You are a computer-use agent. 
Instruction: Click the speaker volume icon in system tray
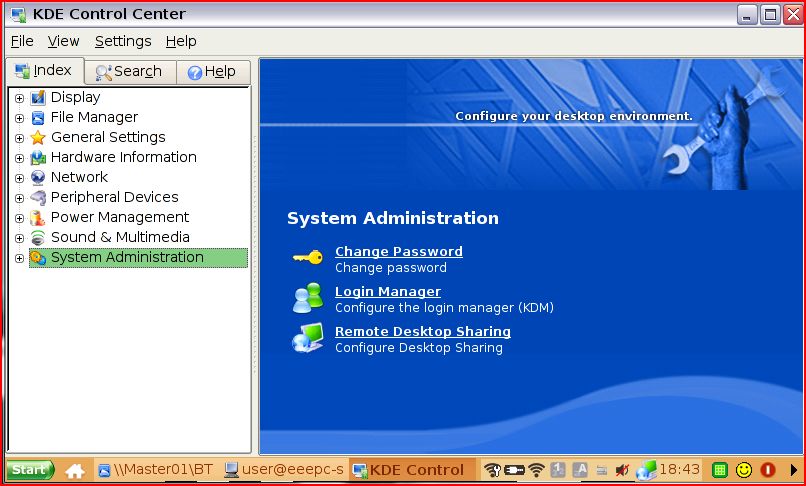click(622, 470)
